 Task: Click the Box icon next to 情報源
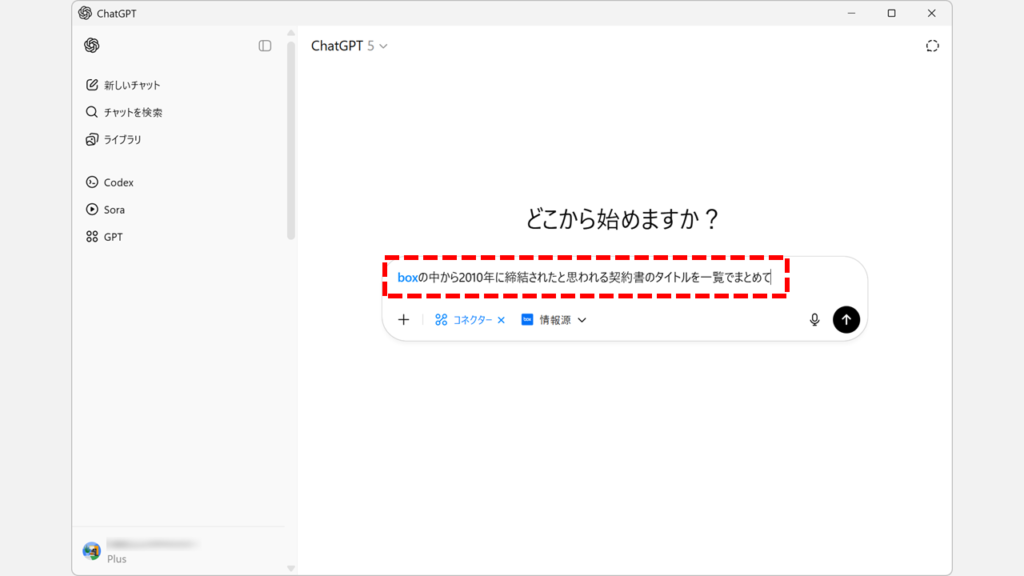tap(527, 319)
